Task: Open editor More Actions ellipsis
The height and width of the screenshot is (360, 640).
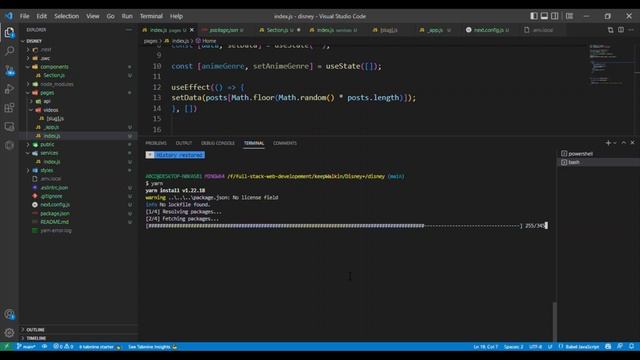Action: pyautogui.click(x=631, y=30)
